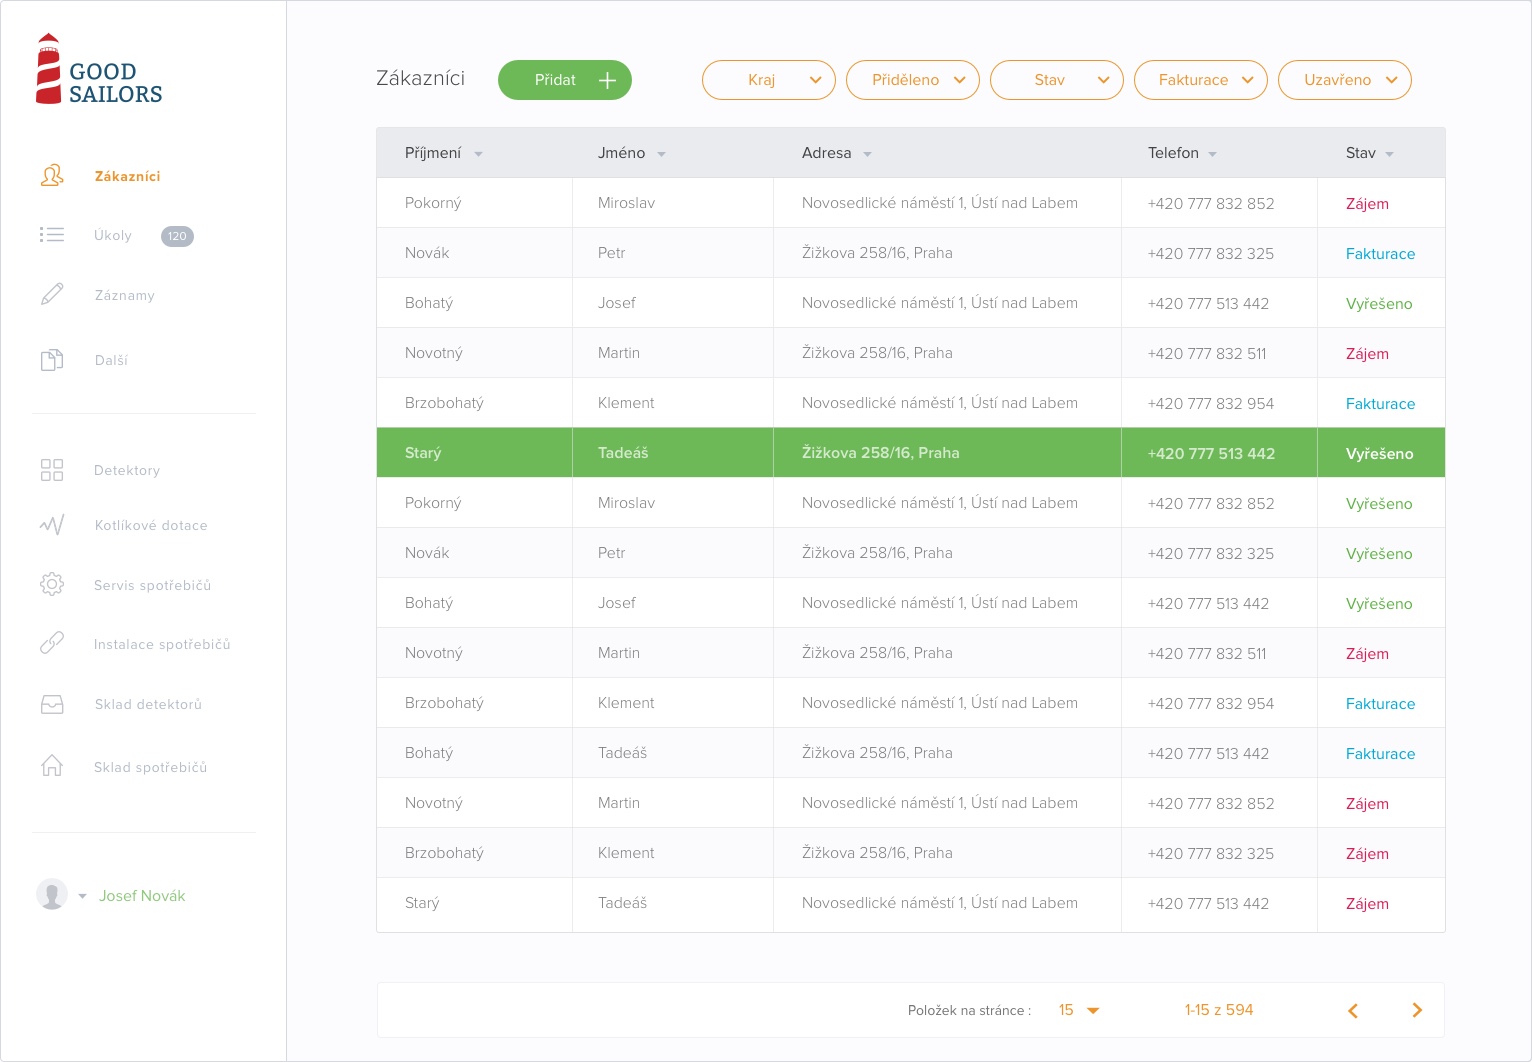
Task: Click Vyřešeno status of highlighted Starý row
Action: click(x=1379, y=453)
